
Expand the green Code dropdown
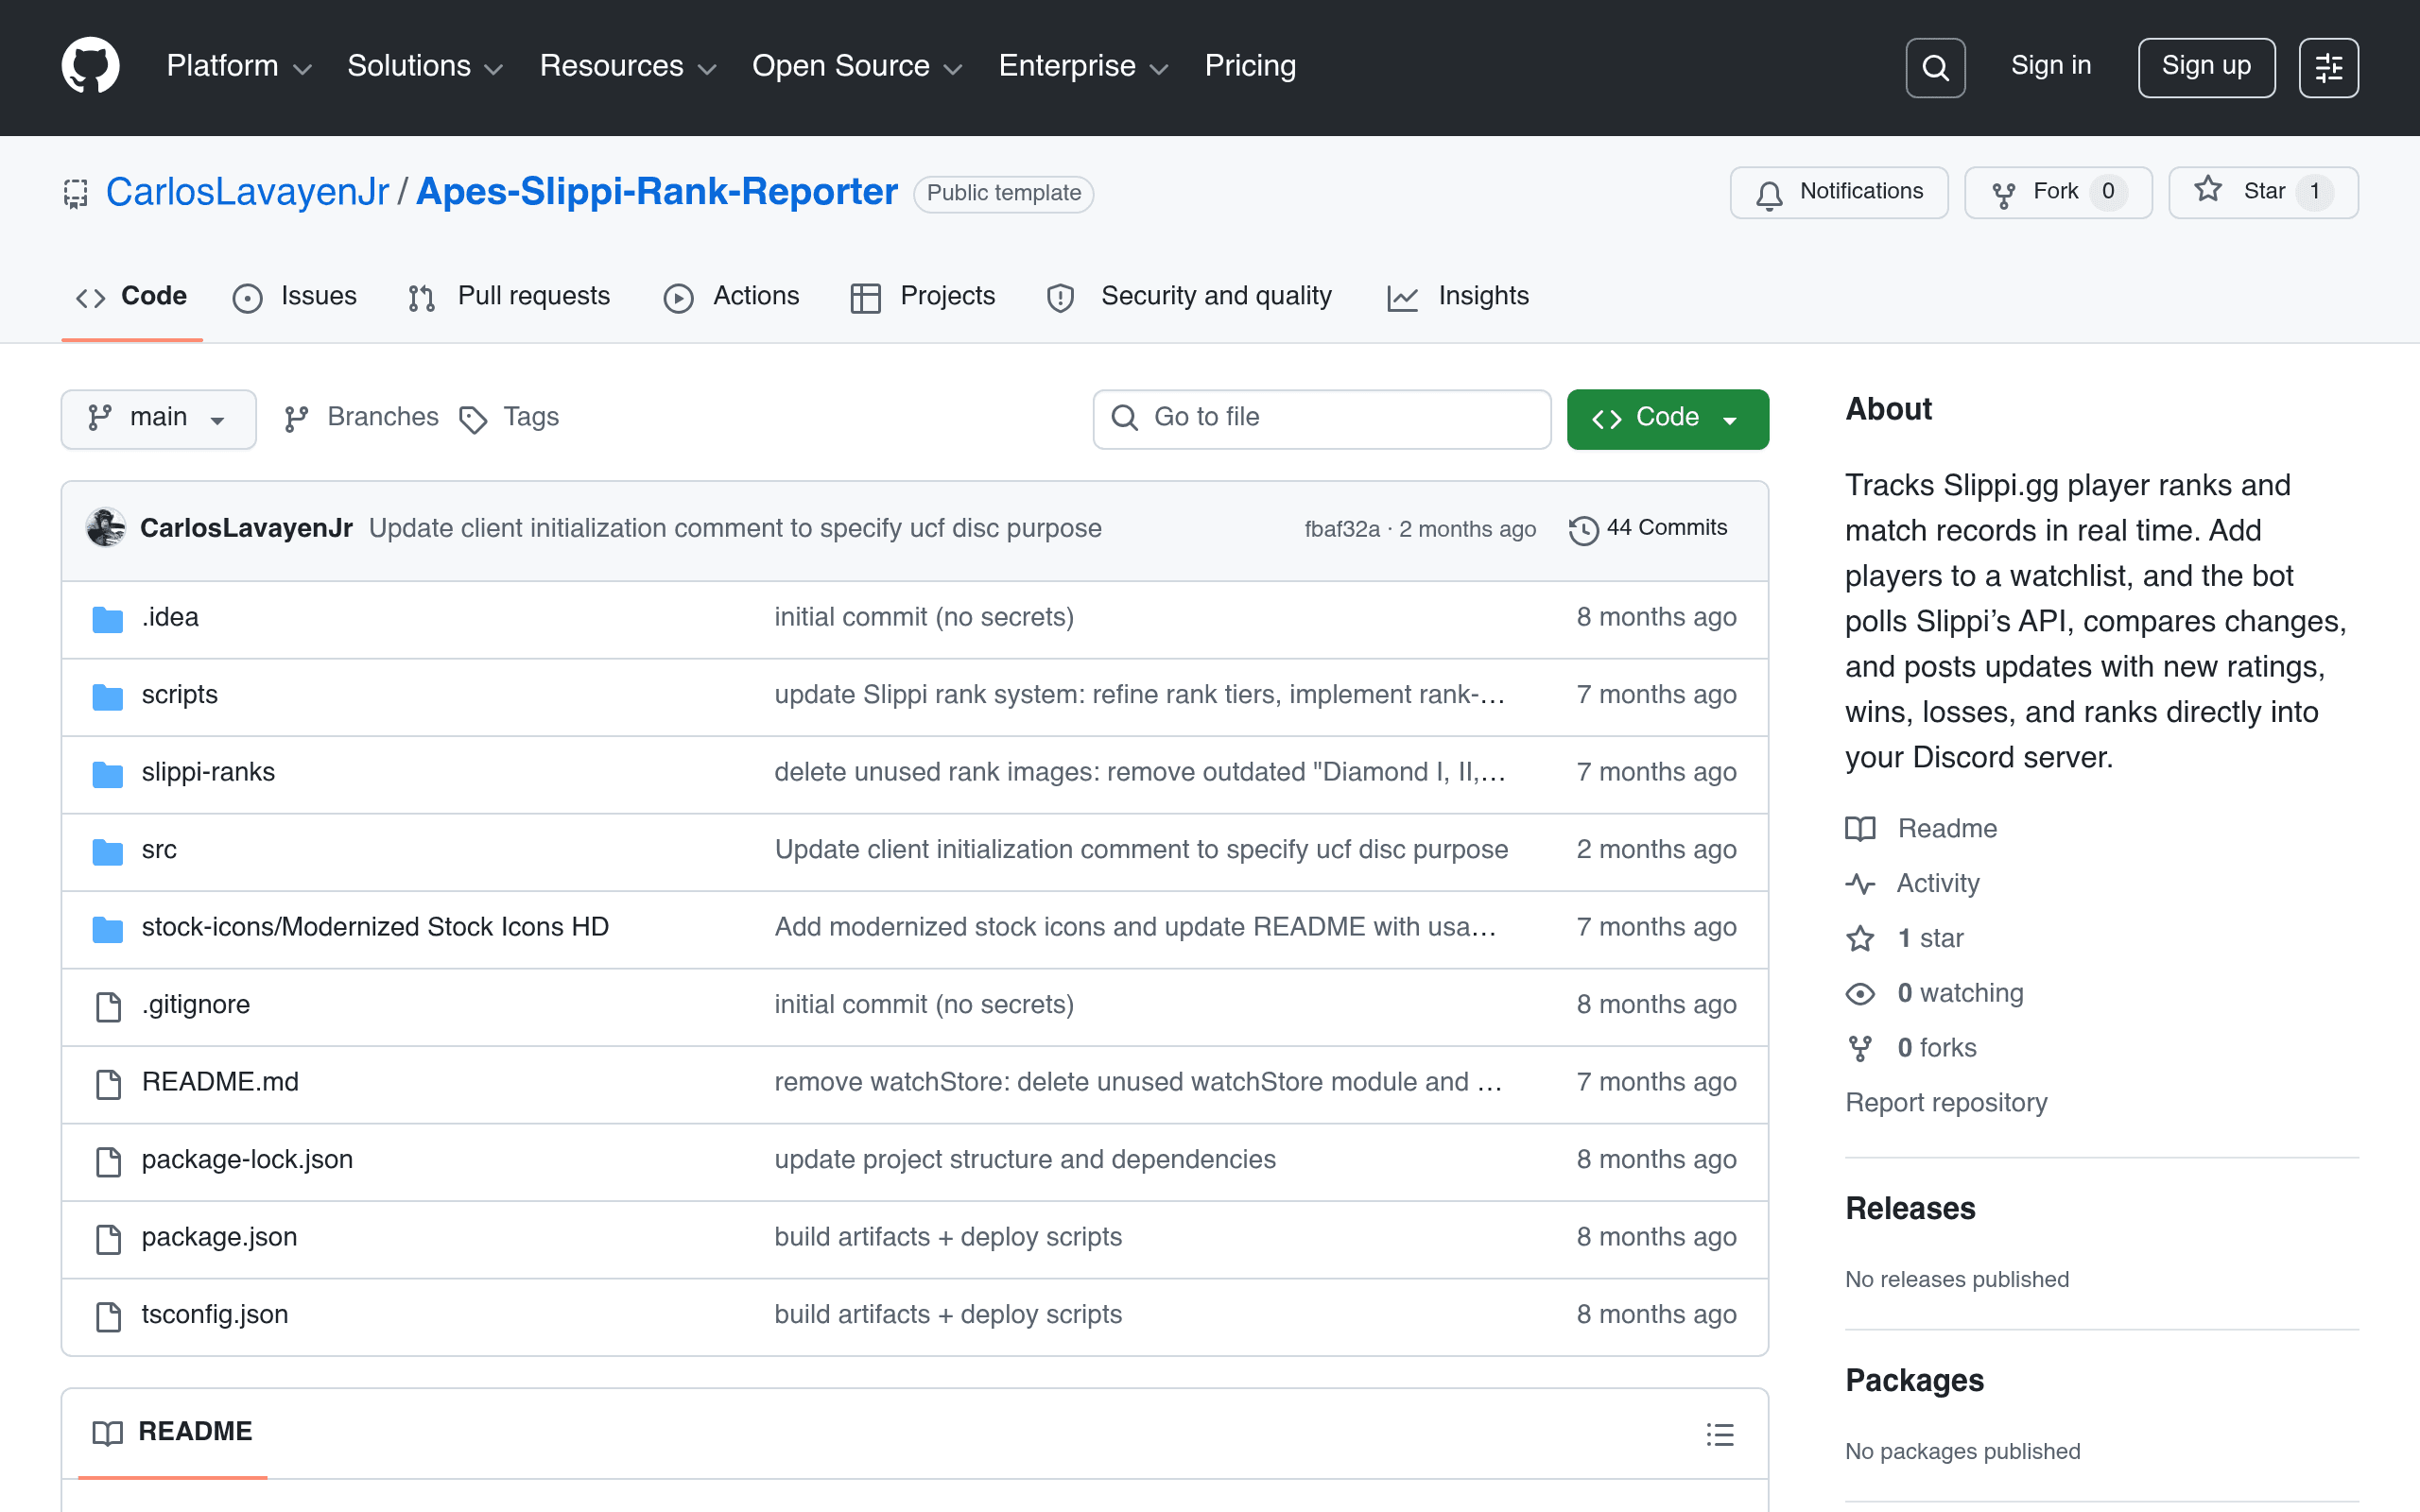(1667, 418)
